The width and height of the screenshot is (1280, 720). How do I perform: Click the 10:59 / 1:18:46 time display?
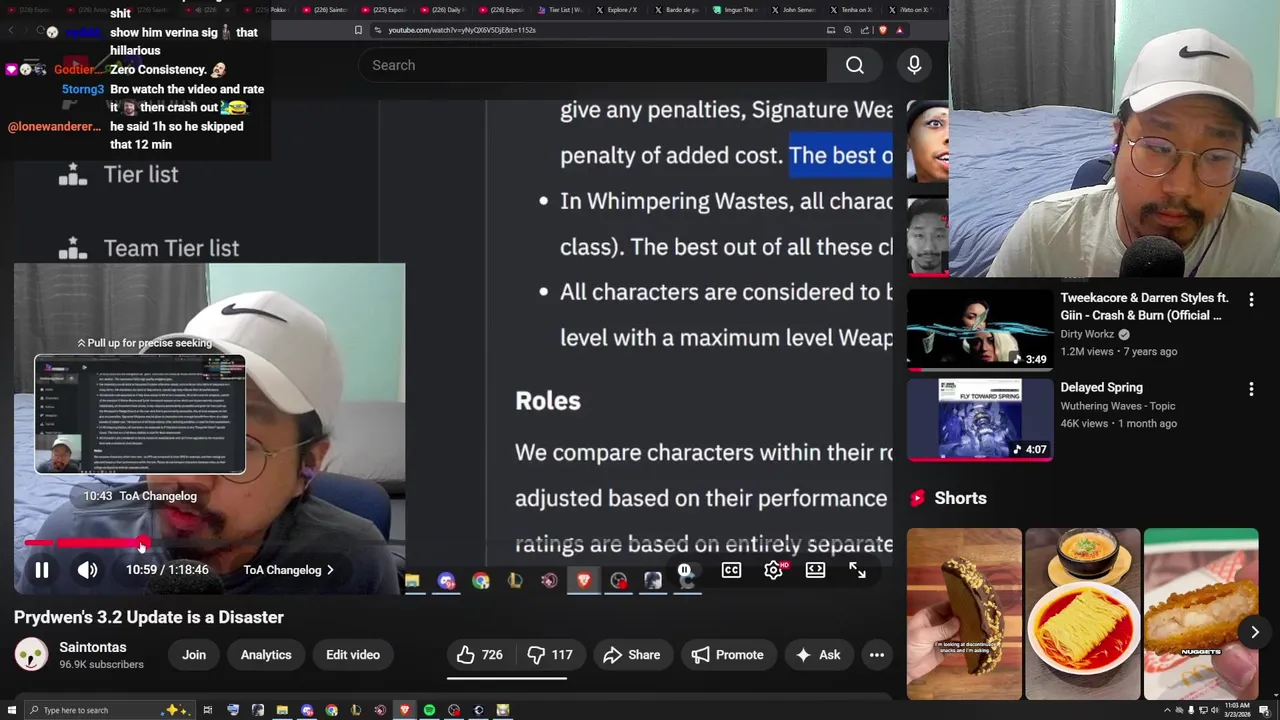click(x=167, y=570)
